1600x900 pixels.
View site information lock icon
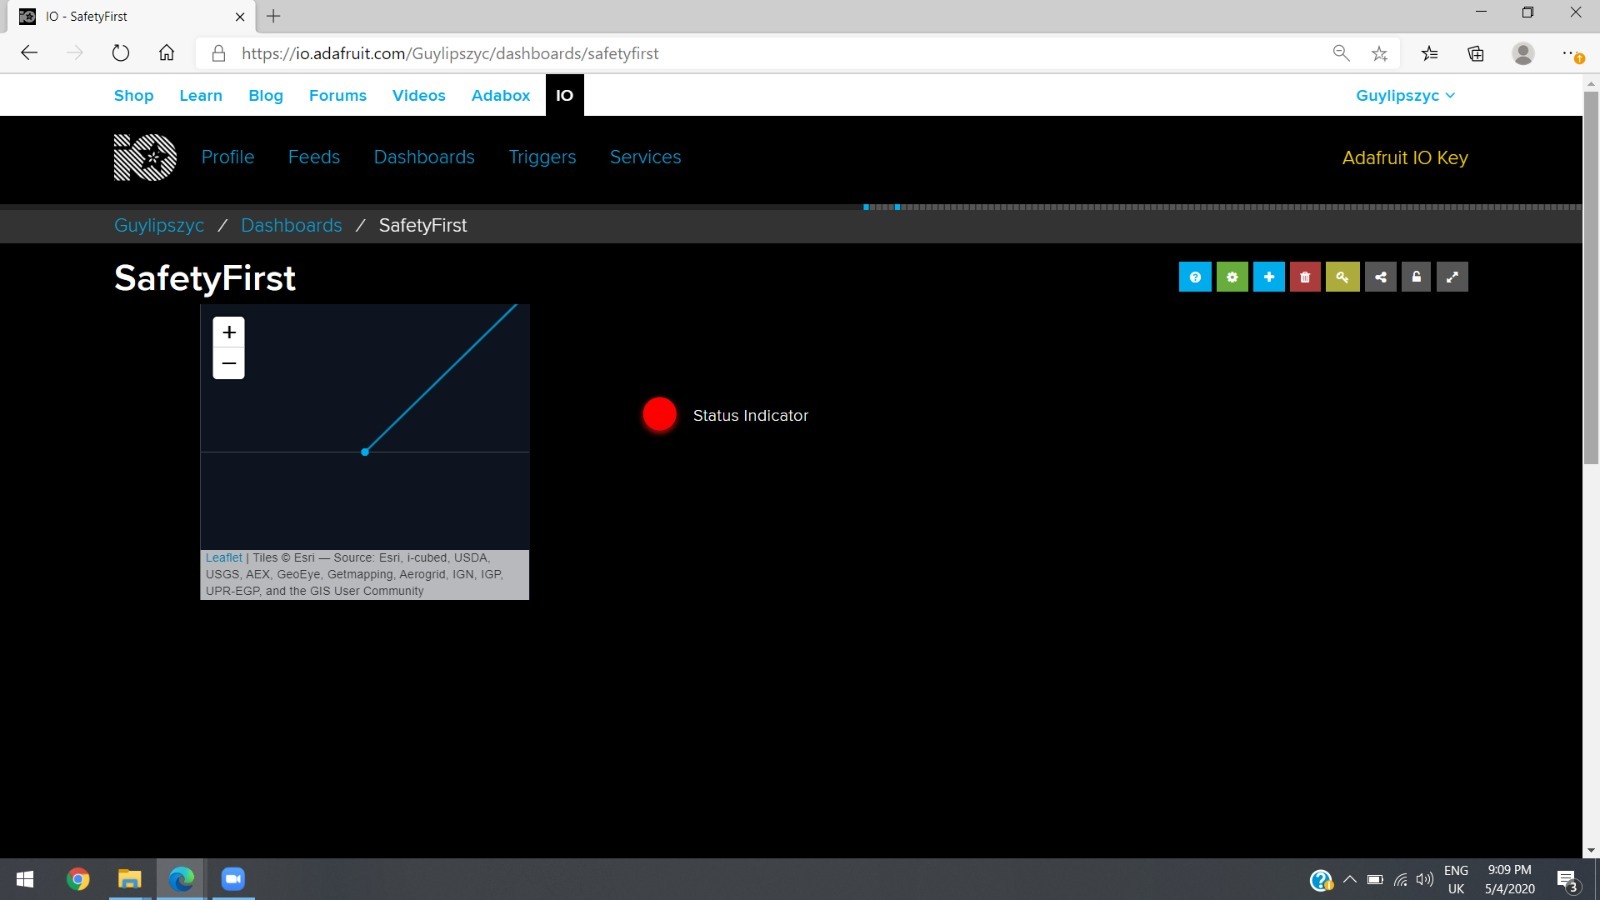[x=218, y=53]
